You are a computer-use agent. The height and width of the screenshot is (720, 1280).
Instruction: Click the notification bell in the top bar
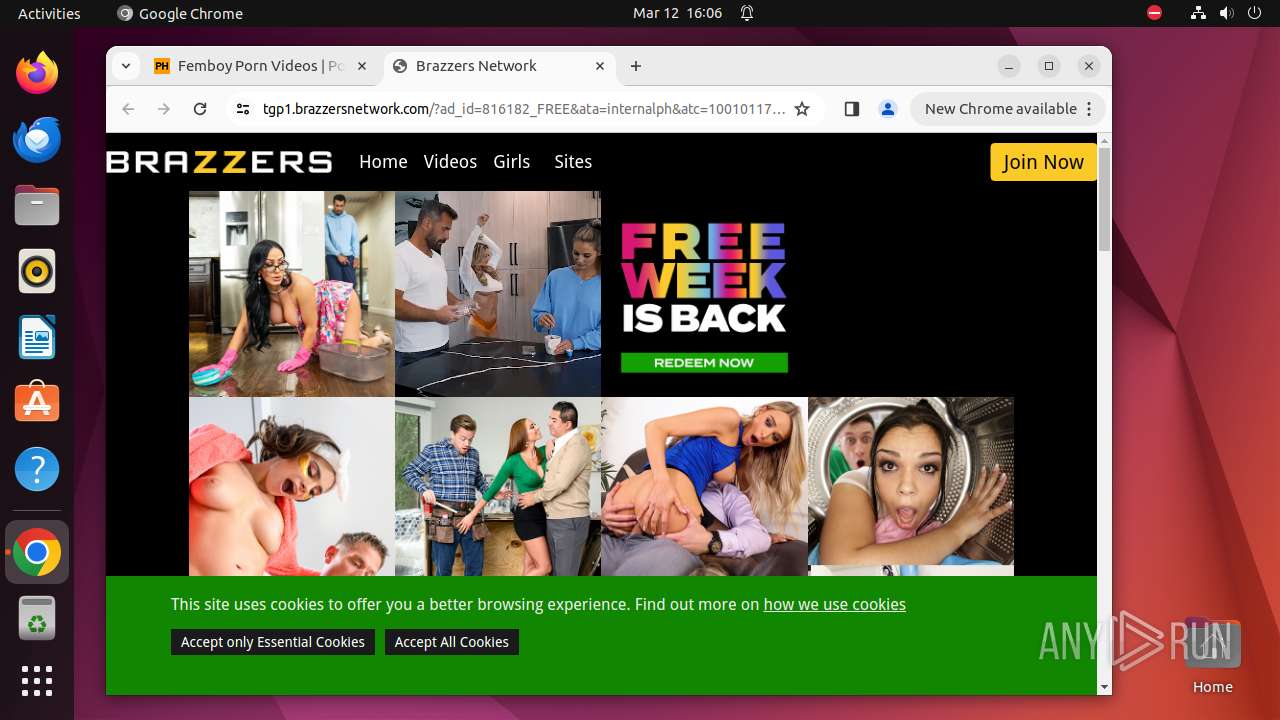click(747, 13)
